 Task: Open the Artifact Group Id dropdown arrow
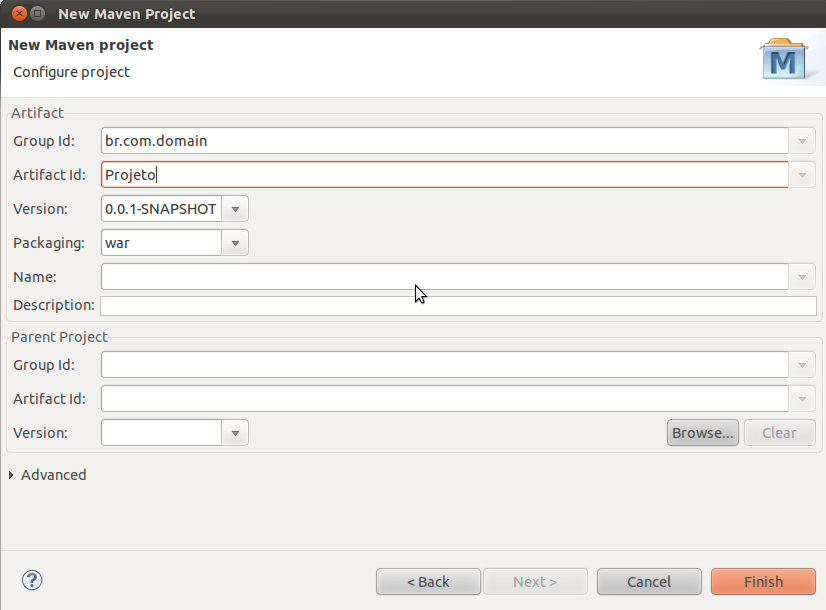802,141
